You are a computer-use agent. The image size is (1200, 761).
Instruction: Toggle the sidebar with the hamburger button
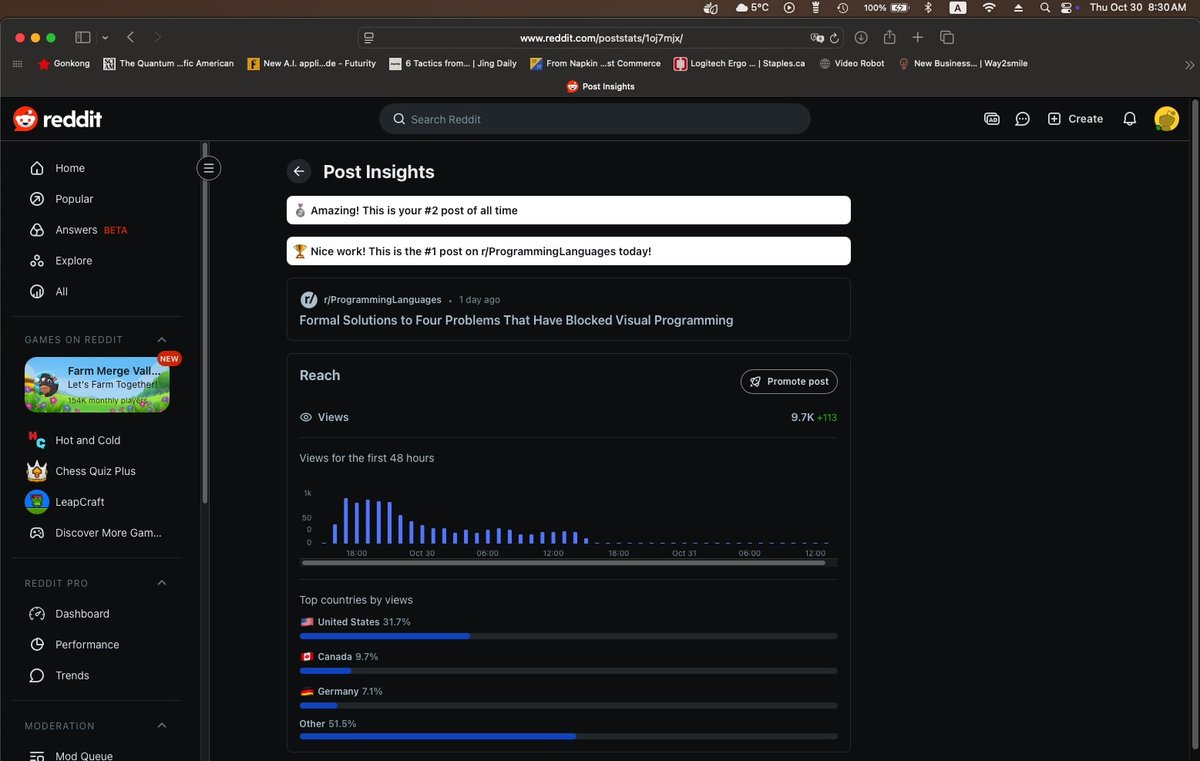click(x=208, y=167)
